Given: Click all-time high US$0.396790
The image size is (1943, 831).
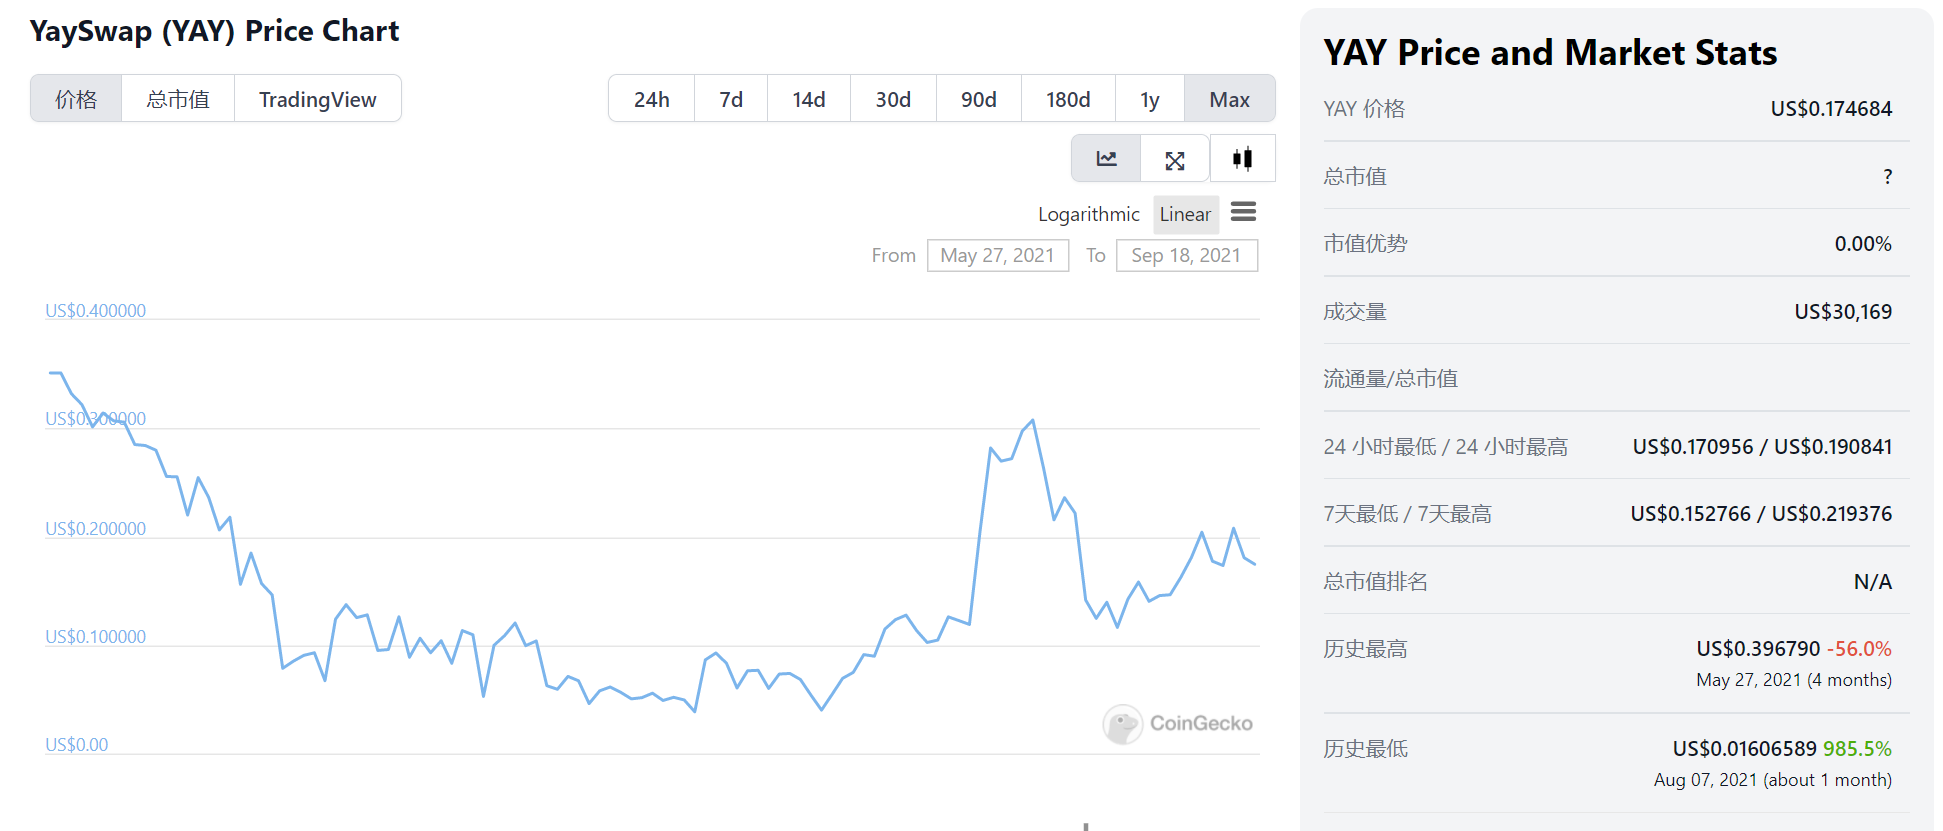Looking at the screenshot, I should point(1758,648).
